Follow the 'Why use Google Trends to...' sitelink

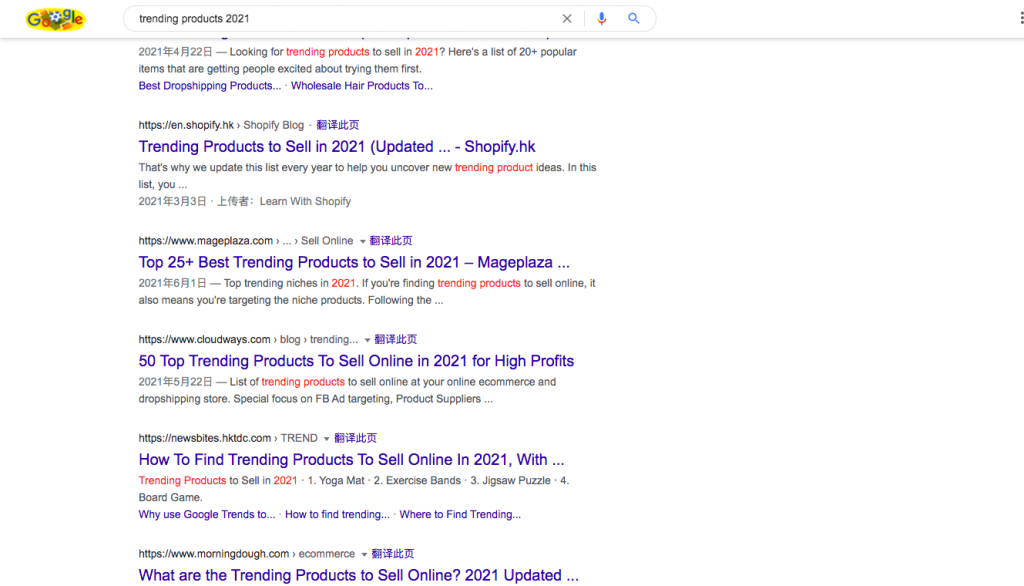point(206,514)
